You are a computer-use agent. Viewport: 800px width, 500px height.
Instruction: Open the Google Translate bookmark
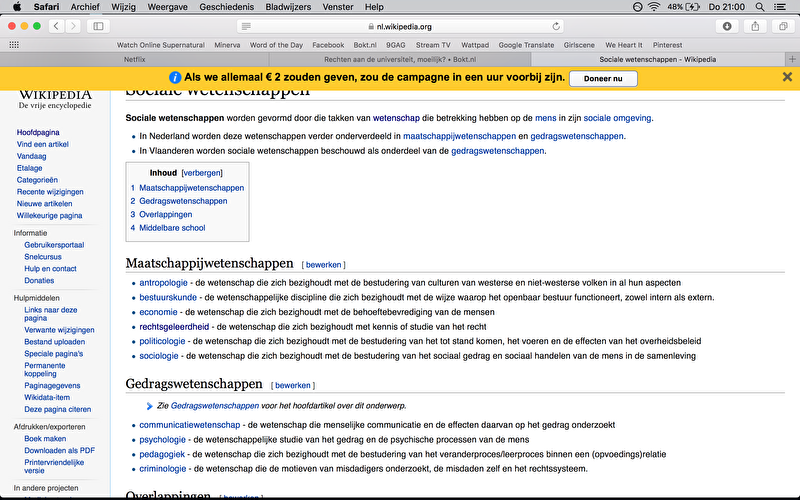tap(526, 45)
